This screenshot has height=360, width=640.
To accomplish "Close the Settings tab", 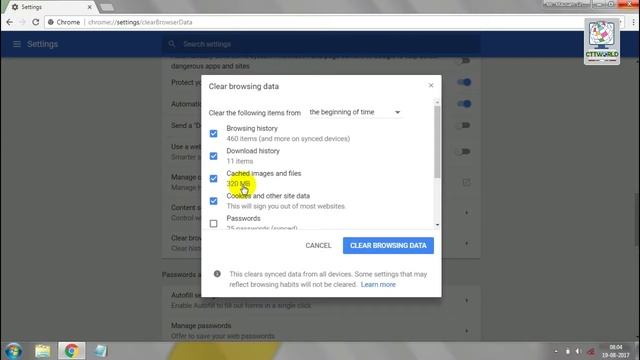I will pos(89,7).
